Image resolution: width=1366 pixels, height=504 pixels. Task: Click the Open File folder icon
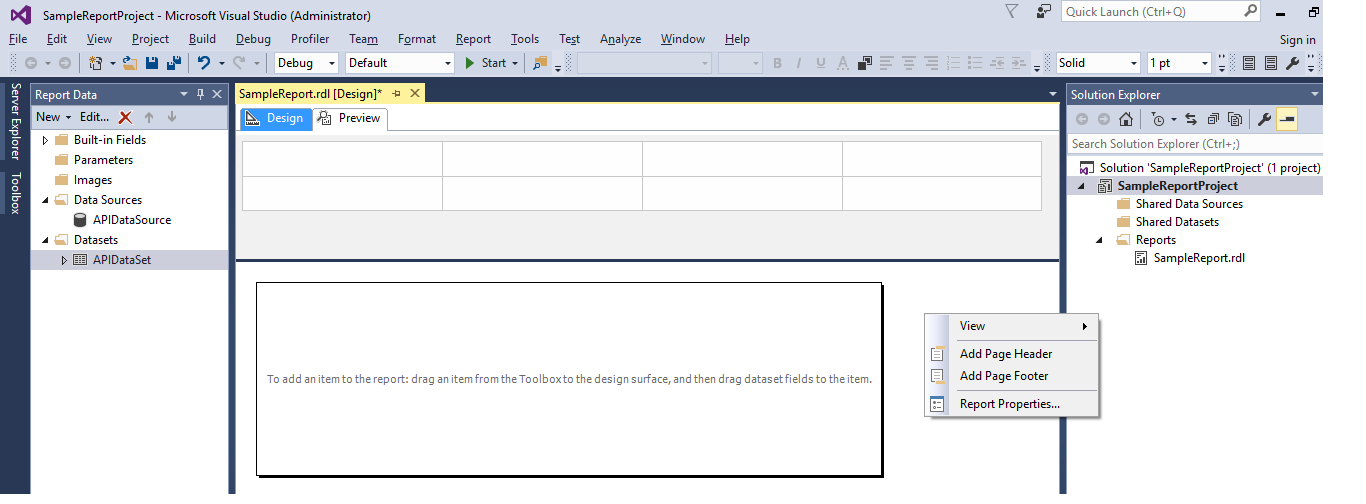tap(132, 62)
